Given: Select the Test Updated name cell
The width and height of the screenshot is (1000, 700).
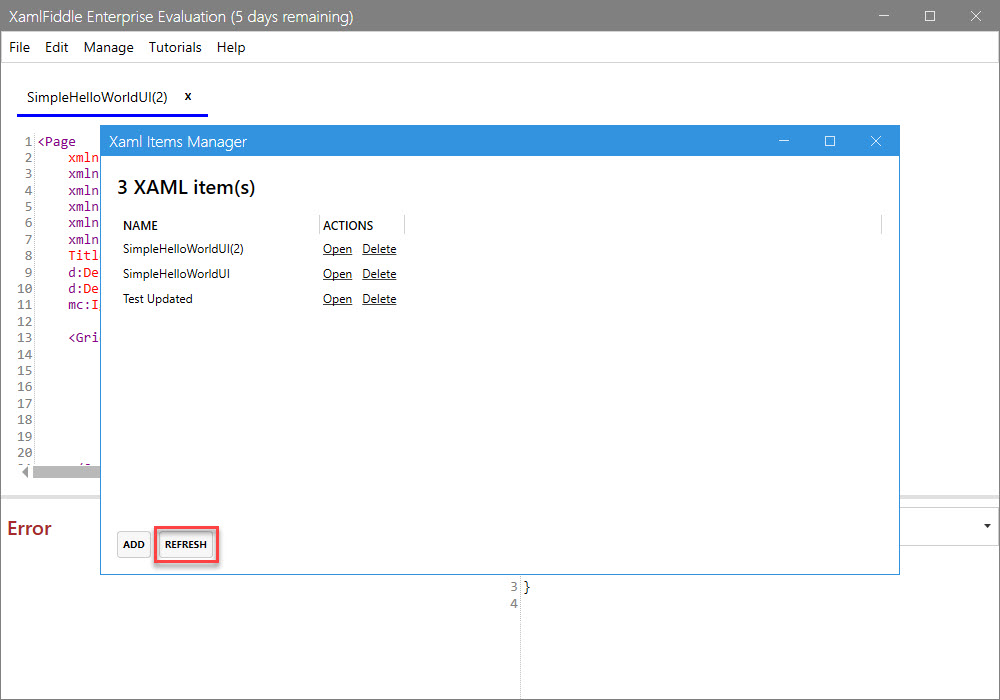Looking at the screenshot, I should [158, 298].
